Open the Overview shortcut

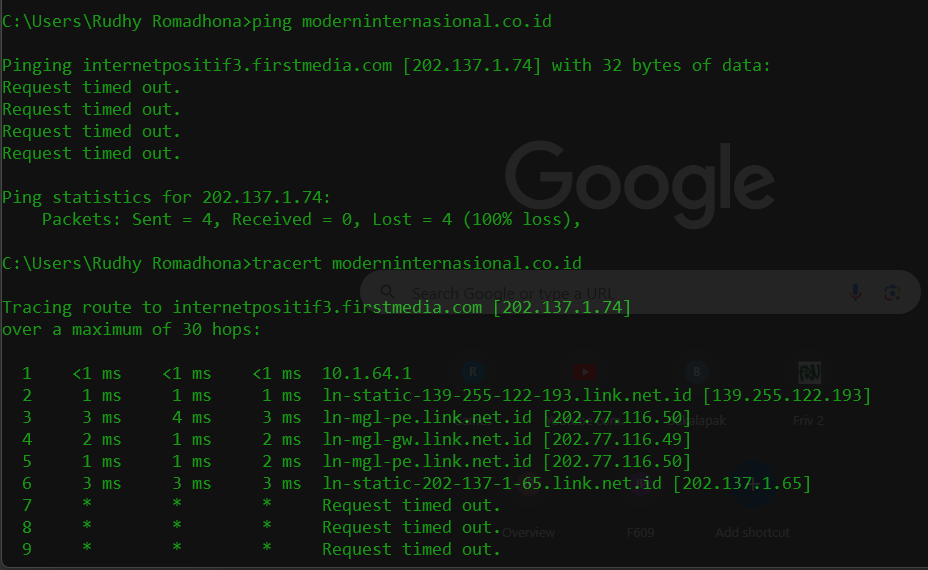[528, 533]
